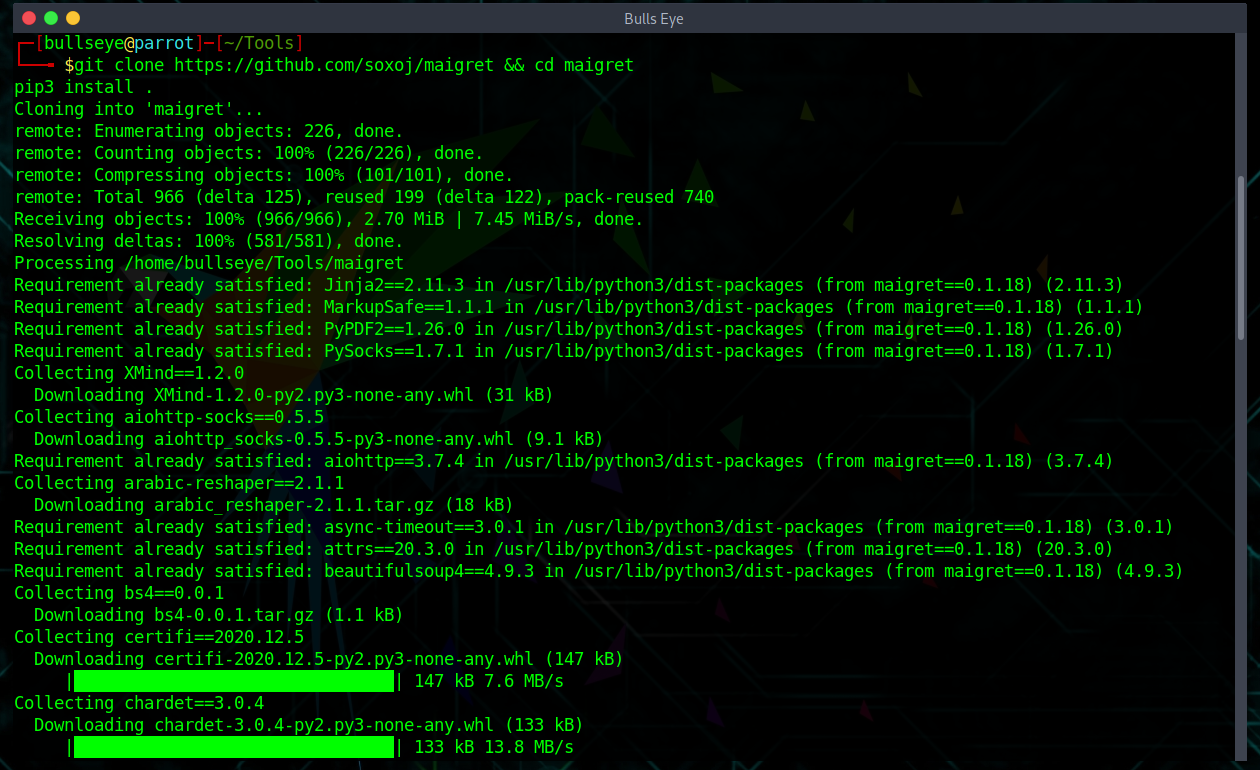Click the yellow minimize window button

[x=72, y=18]
